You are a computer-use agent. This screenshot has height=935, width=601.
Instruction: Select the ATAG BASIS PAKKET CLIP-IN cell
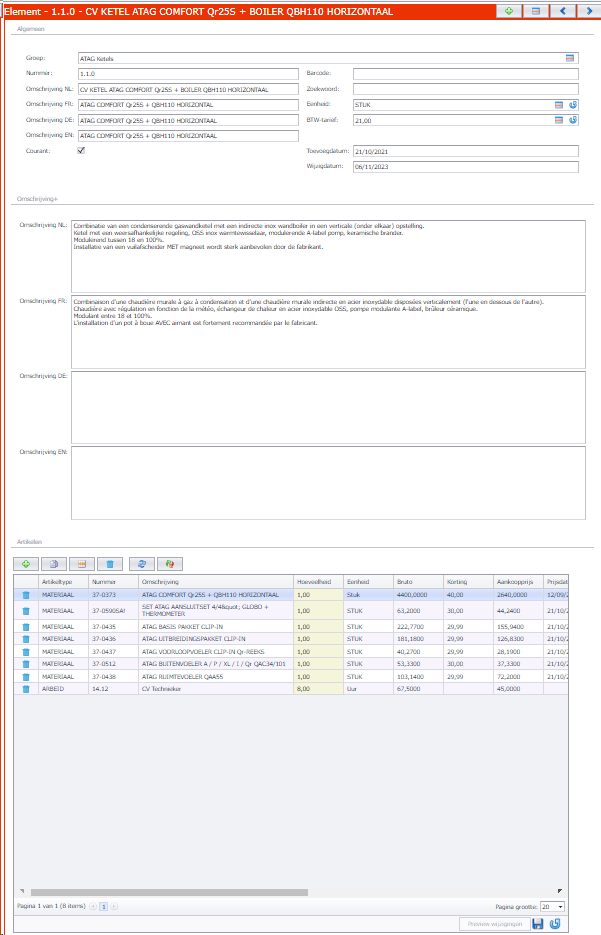coord(216,627)
